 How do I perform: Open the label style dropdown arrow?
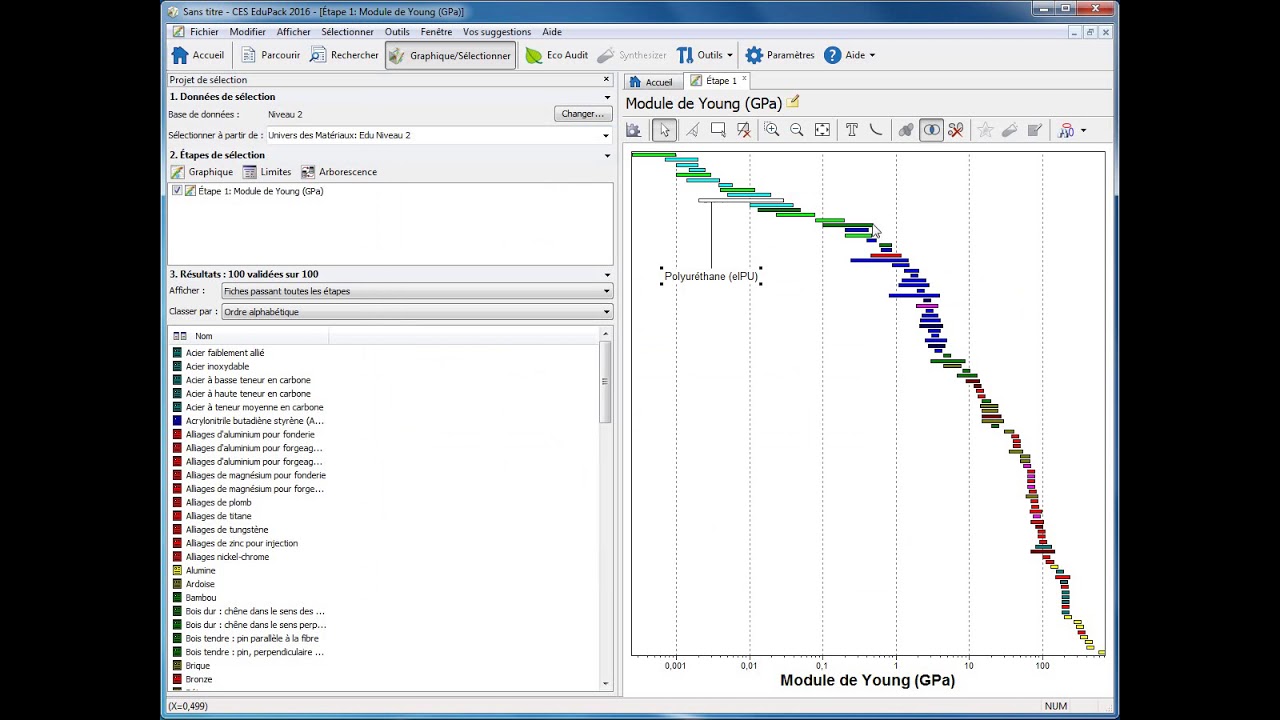click(x=1083, y=131)
